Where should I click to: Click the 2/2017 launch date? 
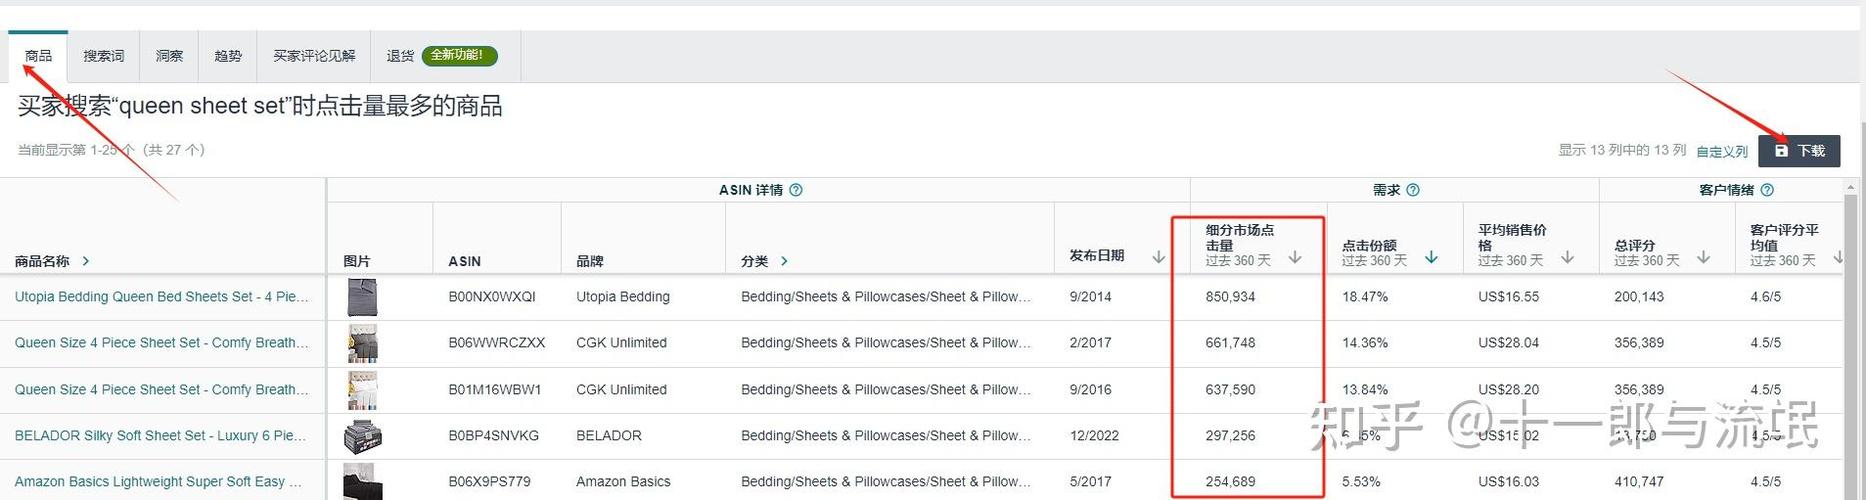(x=1090, y=343)
